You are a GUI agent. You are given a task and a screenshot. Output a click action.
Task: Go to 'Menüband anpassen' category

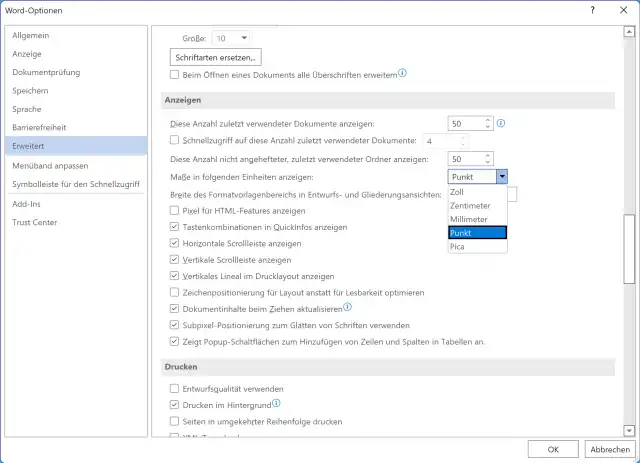pos(50,166)
